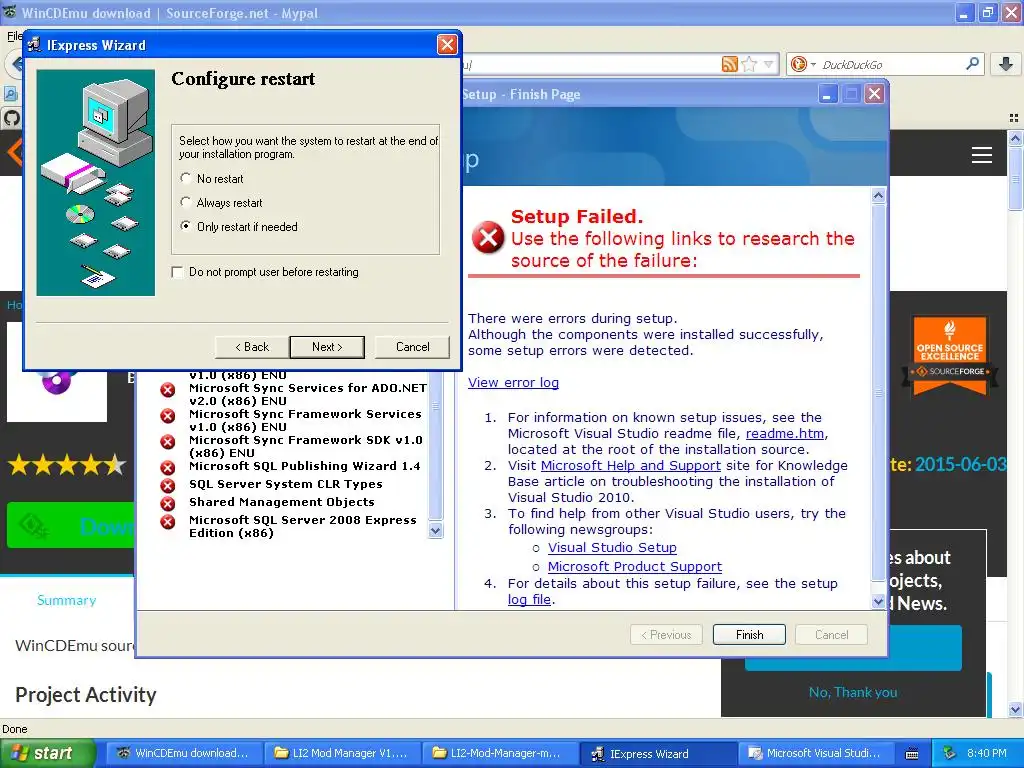Screen dimensions: 1024x768
Task: Click error icon beside Sync Services for ADO.NET
Action: (168, 390)
